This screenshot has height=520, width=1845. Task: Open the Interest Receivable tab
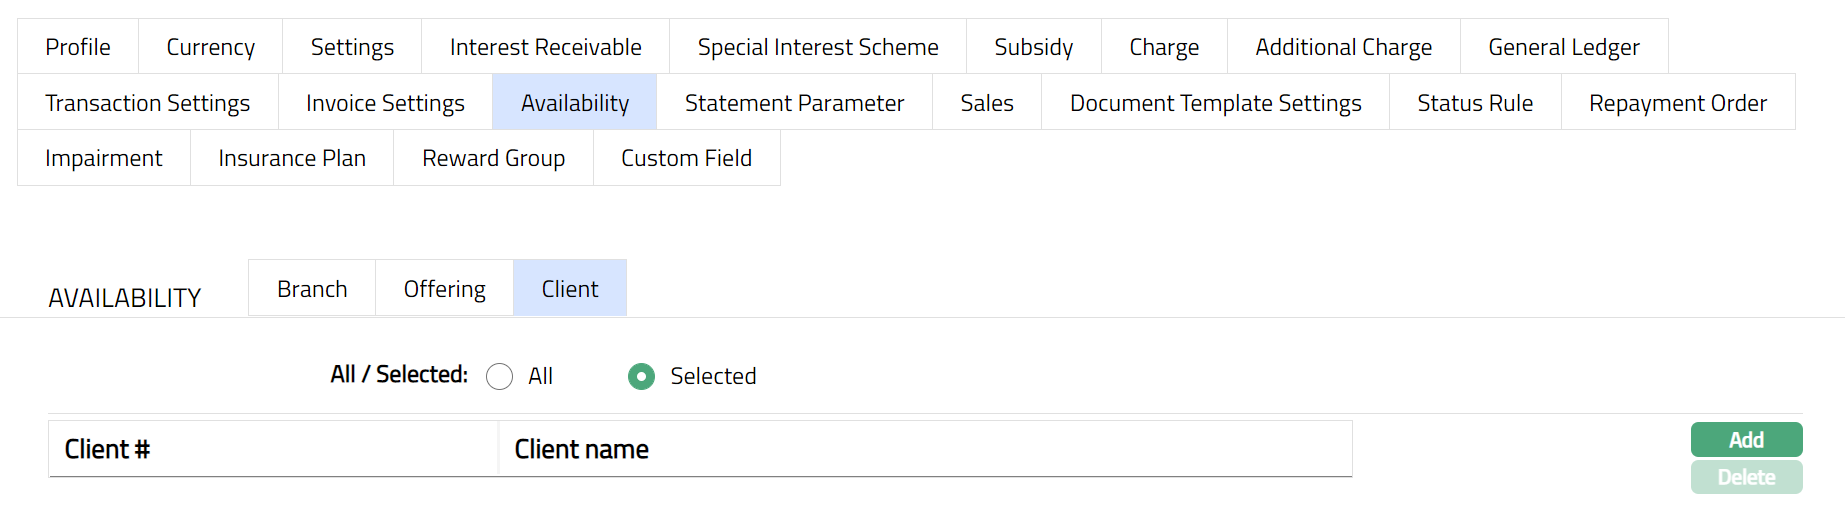click(x=545, y=47)
